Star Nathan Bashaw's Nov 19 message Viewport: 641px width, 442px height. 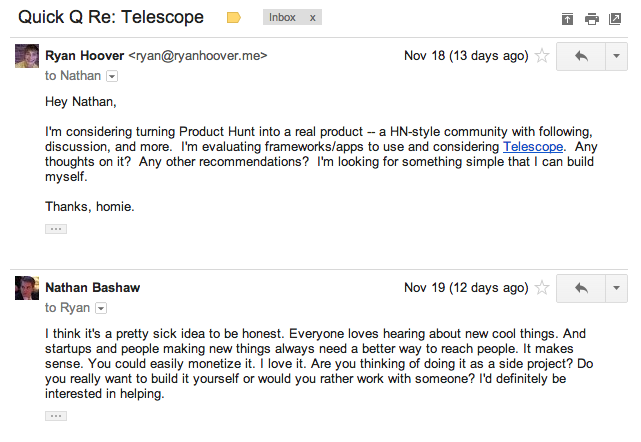tap(542, 288)
